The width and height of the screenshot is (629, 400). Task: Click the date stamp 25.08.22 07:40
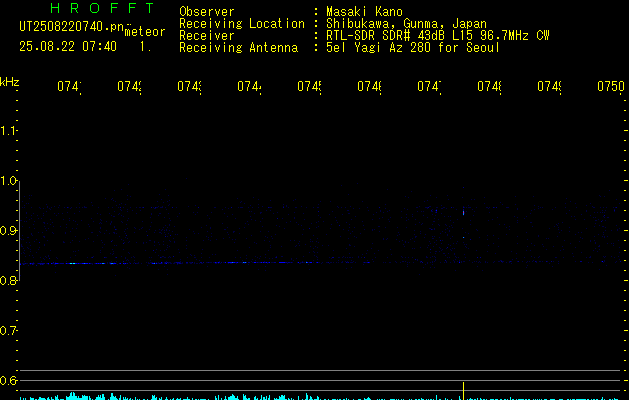68,47
